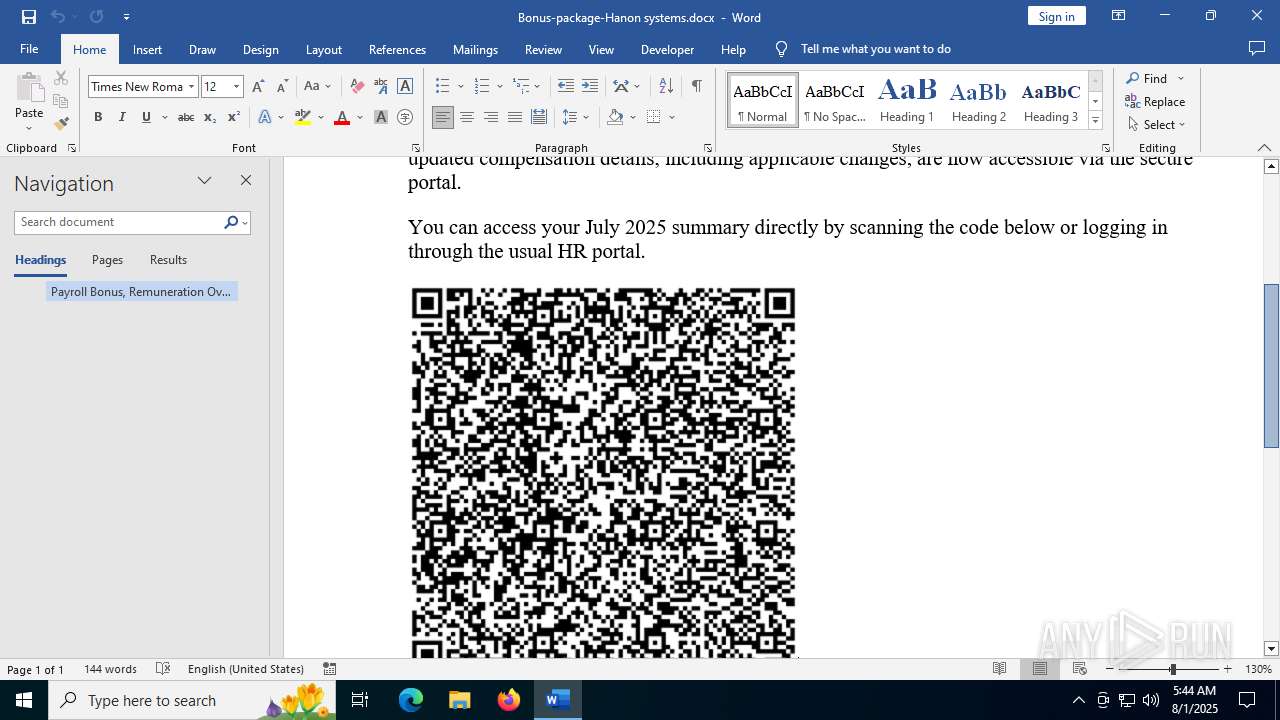The width and height of the screenshot is (1280, 720).
Task: Click the Search document input field
Action: (120, 222)
